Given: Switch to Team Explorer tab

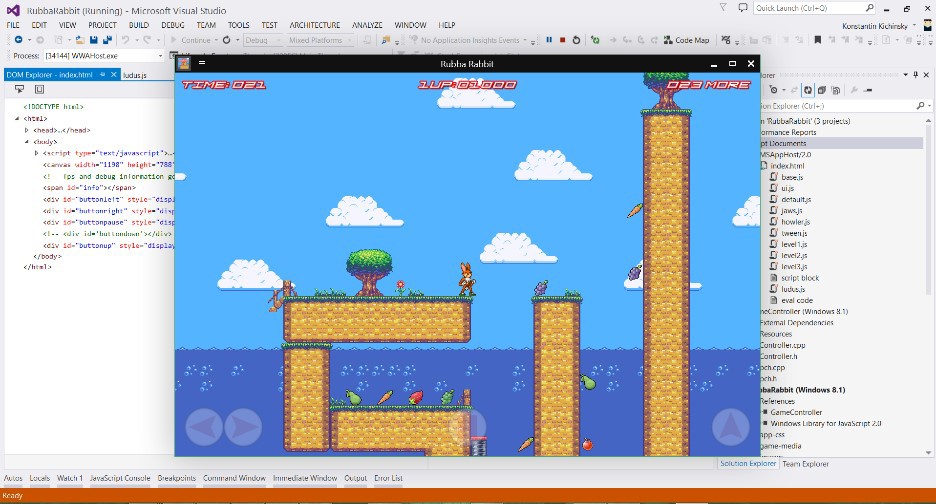Looking at the screenshot, I should pyautogui.click(x=805, y=463).
